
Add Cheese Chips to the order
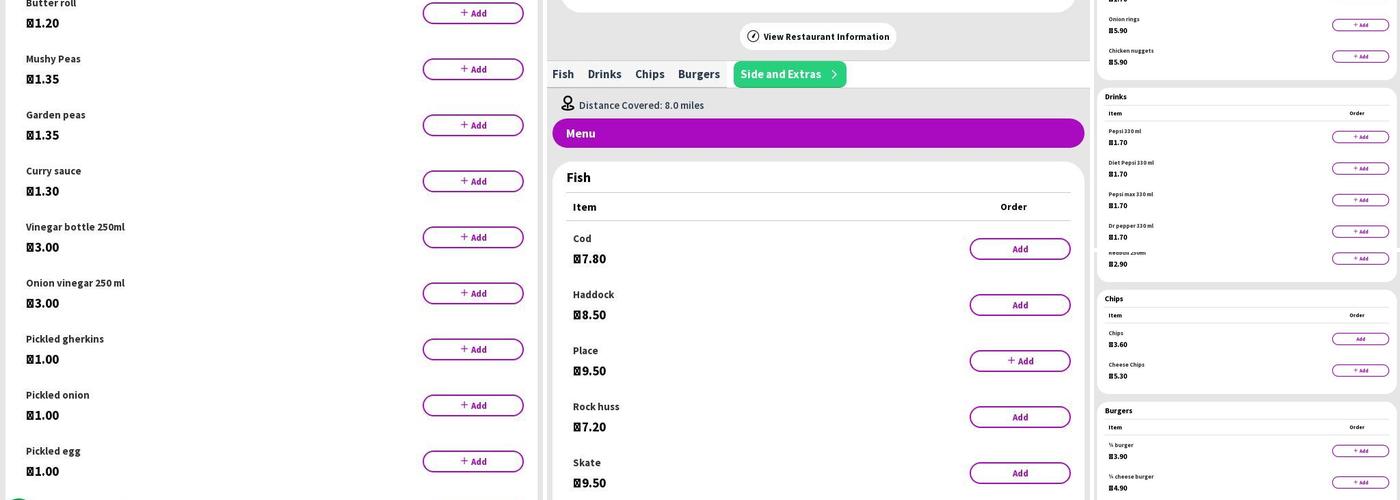point(1360,371)
